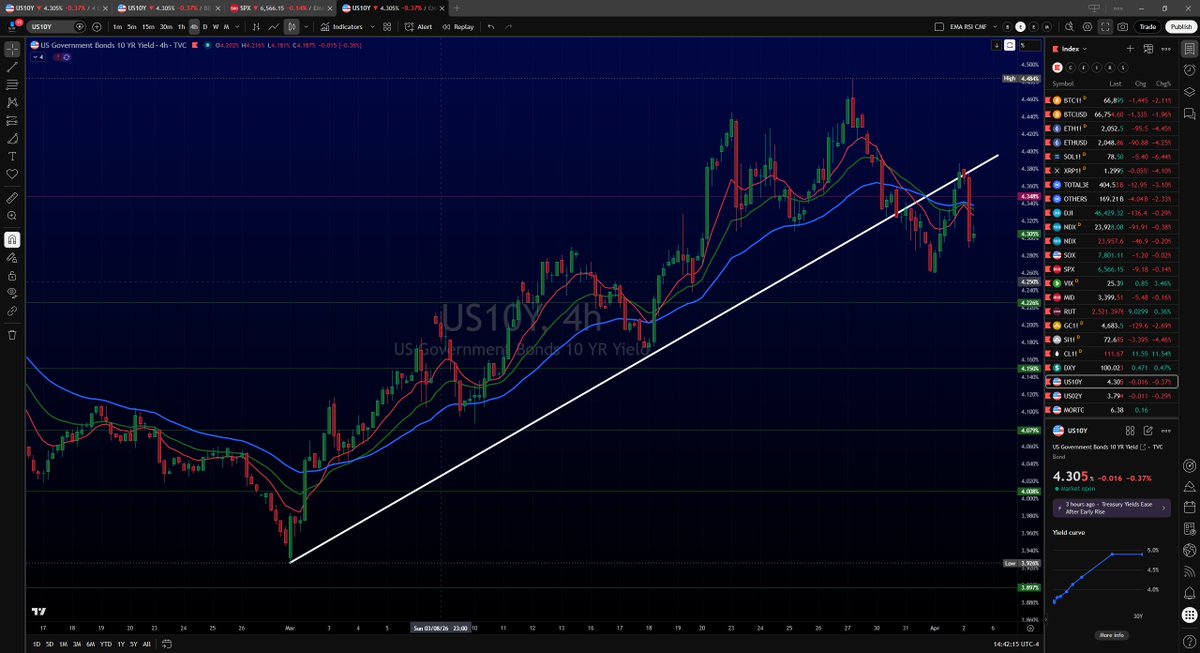The height and width of the screenshot is (653, 1200).
Task: Select the 1m timeframe
Action: point(118,27)
